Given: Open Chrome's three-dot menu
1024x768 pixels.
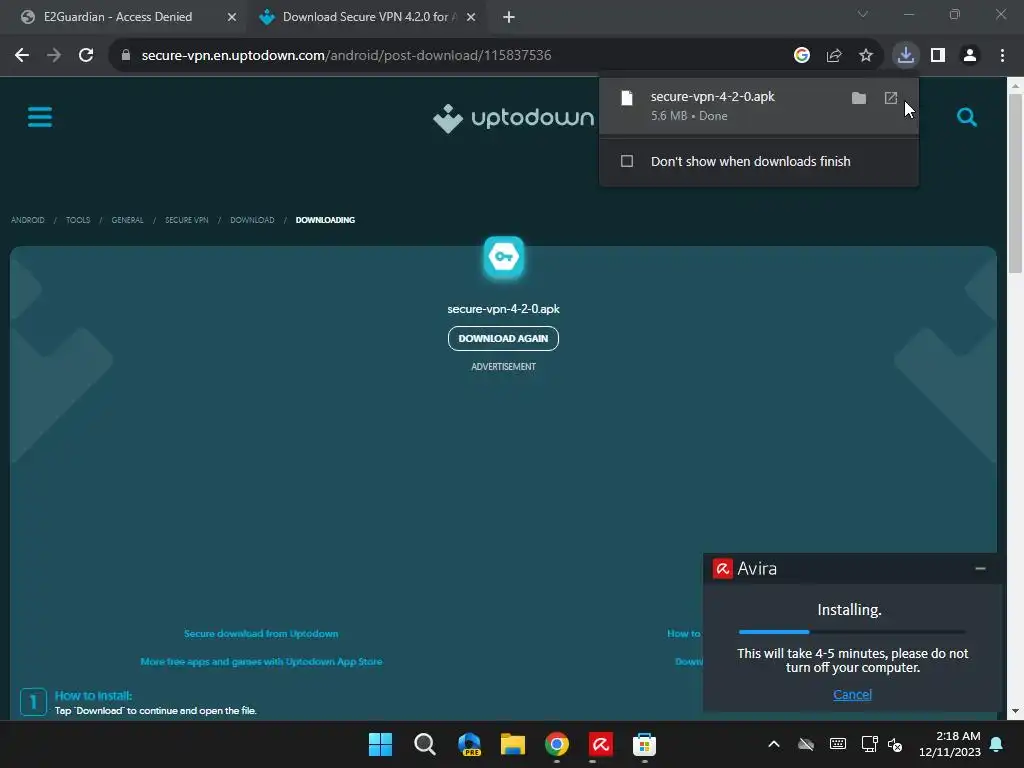Looking at the screenshot, I should tap(1002, 56).
